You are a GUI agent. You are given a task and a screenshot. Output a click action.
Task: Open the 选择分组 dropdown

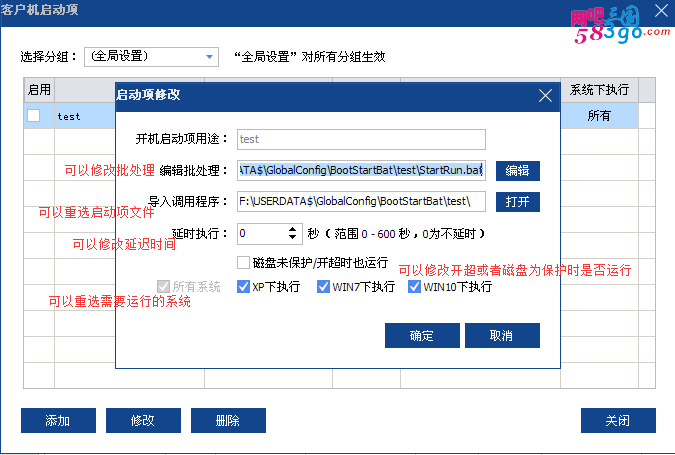pos(152,57)
